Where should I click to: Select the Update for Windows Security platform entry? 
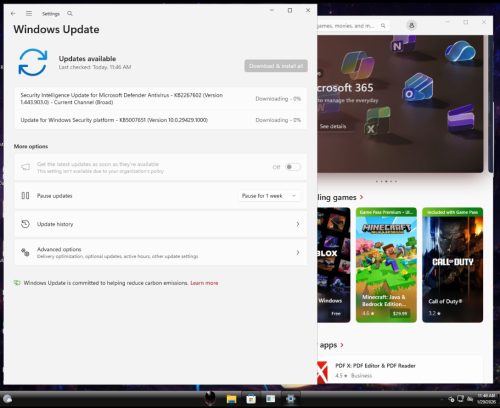tap(161, 120)
